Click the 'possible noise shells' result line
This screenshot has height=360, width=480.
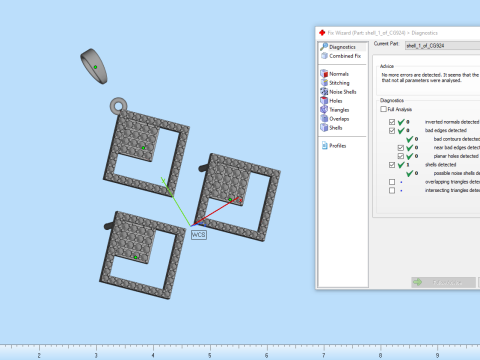pyautogui.click(x=456, y=173)
